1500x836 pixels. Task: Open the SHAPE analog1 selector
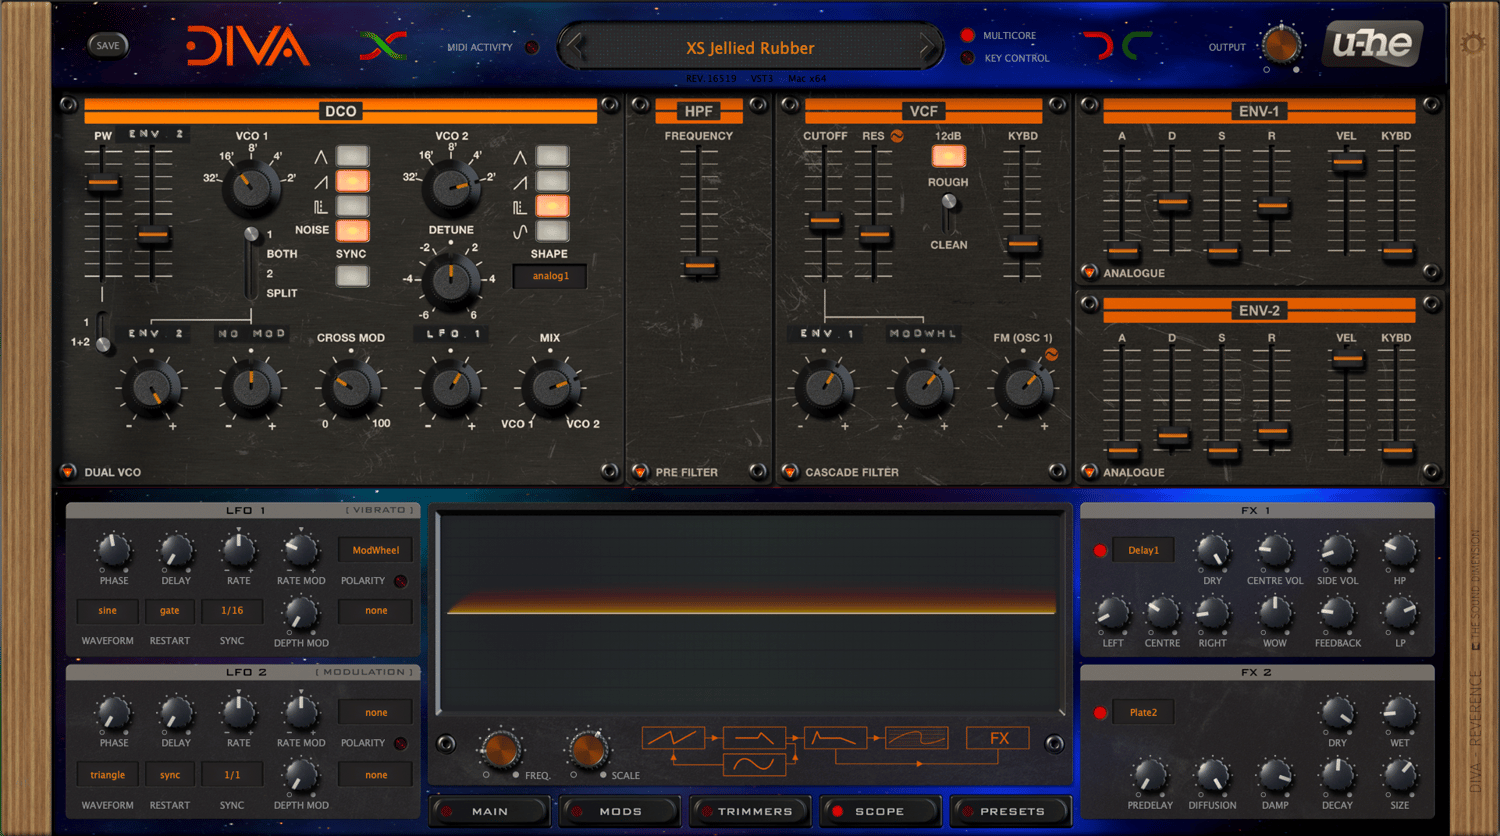(550, 276)
